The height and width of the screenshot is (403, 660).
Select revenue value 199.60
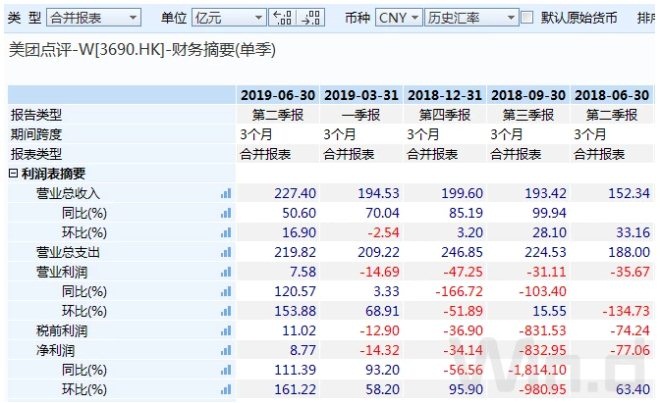click(462, 193)
